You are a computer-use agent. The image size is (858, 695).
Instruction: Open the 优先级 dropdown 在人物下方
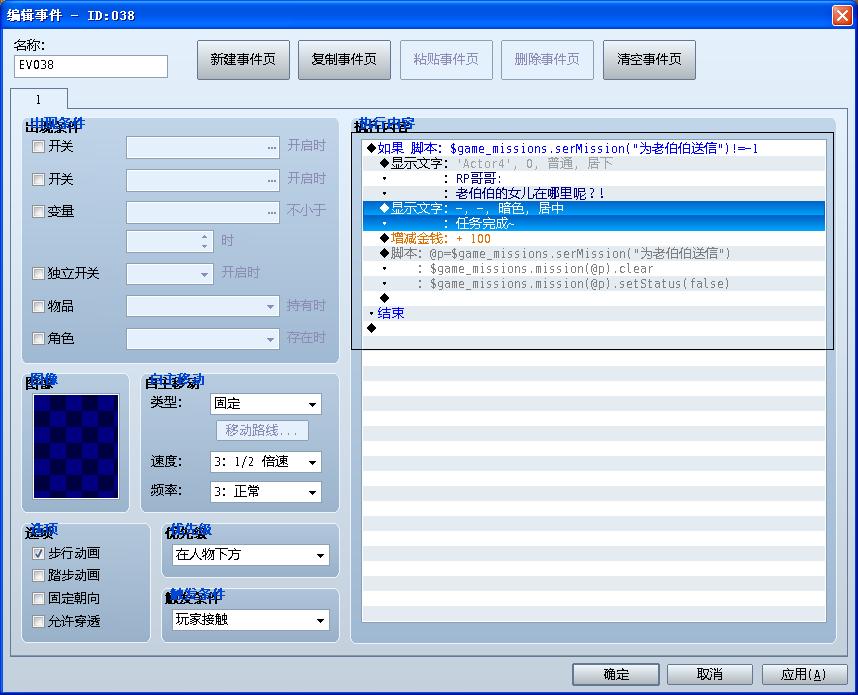pos(251,555)
